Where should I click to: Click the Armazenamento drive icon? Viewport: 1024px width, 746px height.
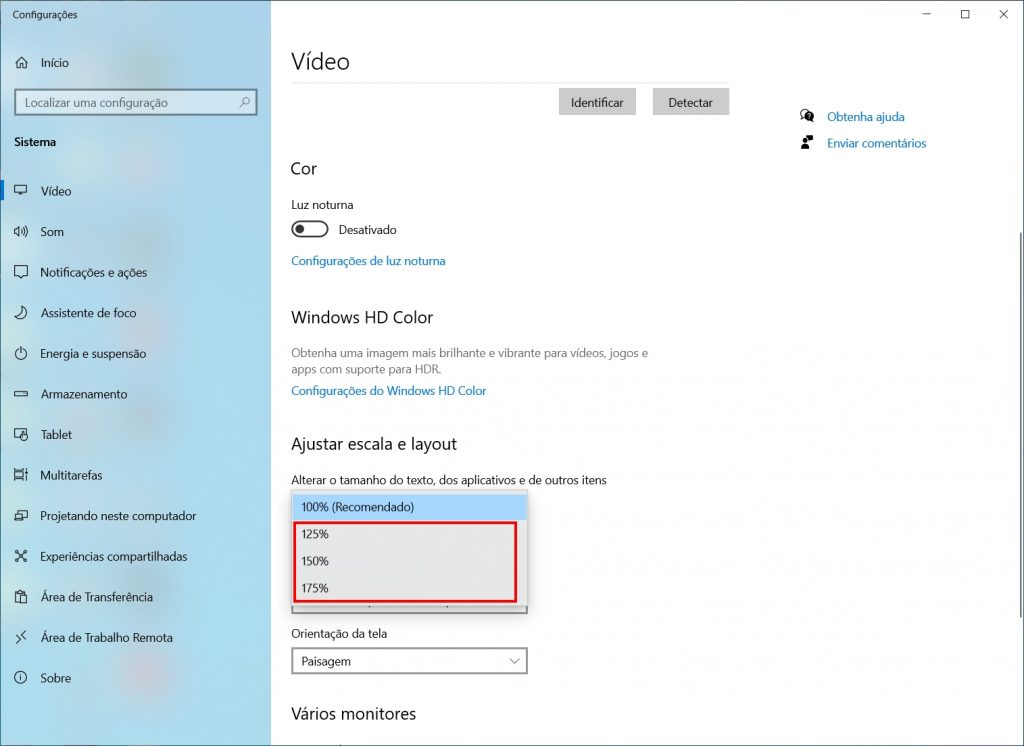[x=21, y=394]
